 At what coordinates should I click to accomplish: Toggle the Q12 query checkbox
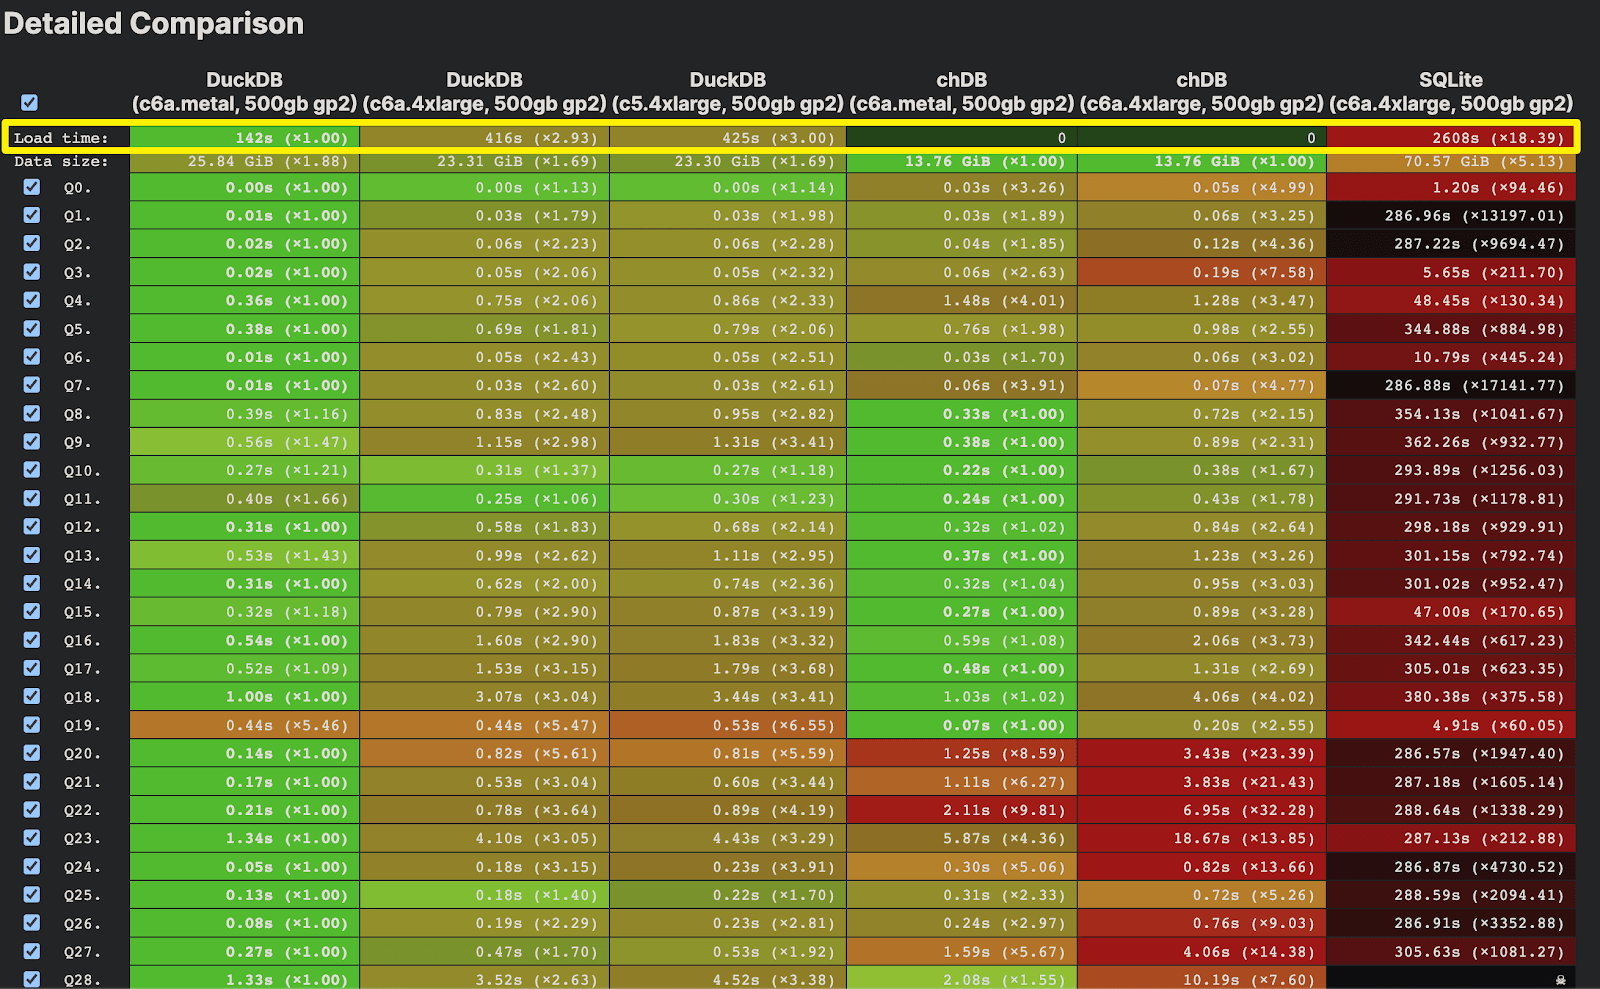pyautogui.click(x=32, y=527)
